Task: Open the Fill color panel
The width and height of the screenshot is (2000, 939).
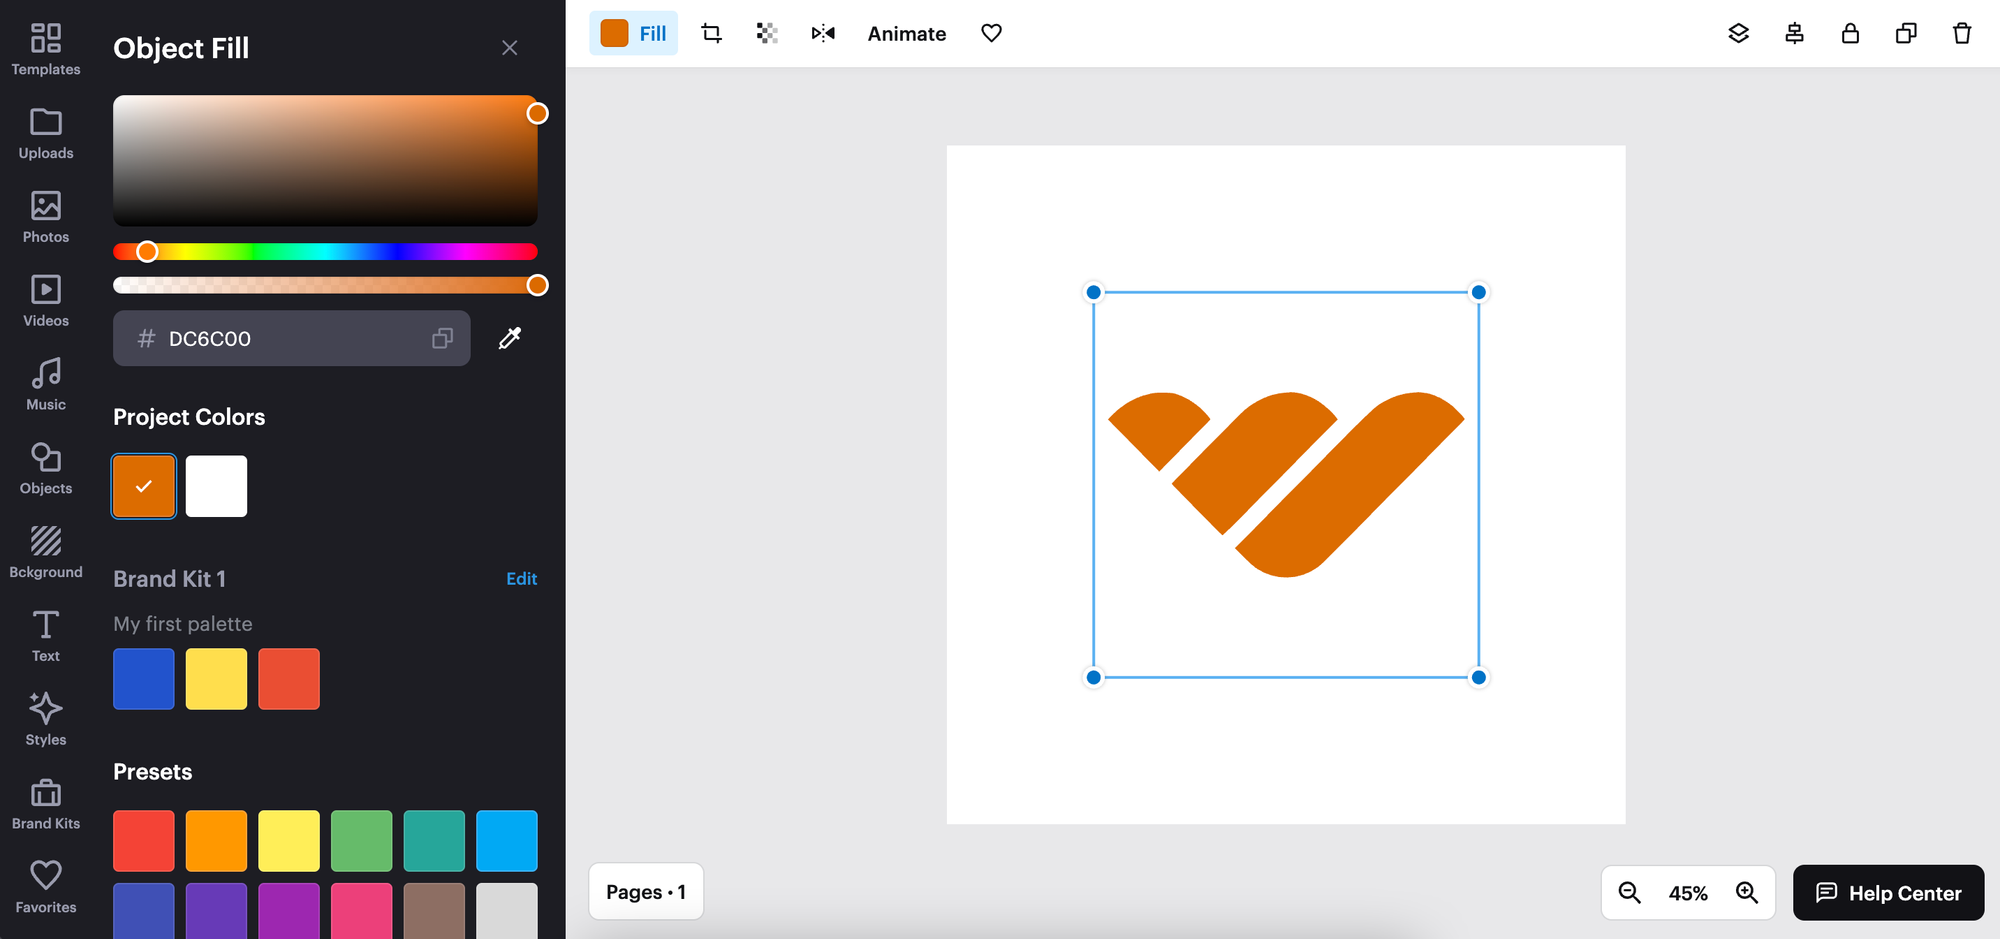Action: pos(633,33)
